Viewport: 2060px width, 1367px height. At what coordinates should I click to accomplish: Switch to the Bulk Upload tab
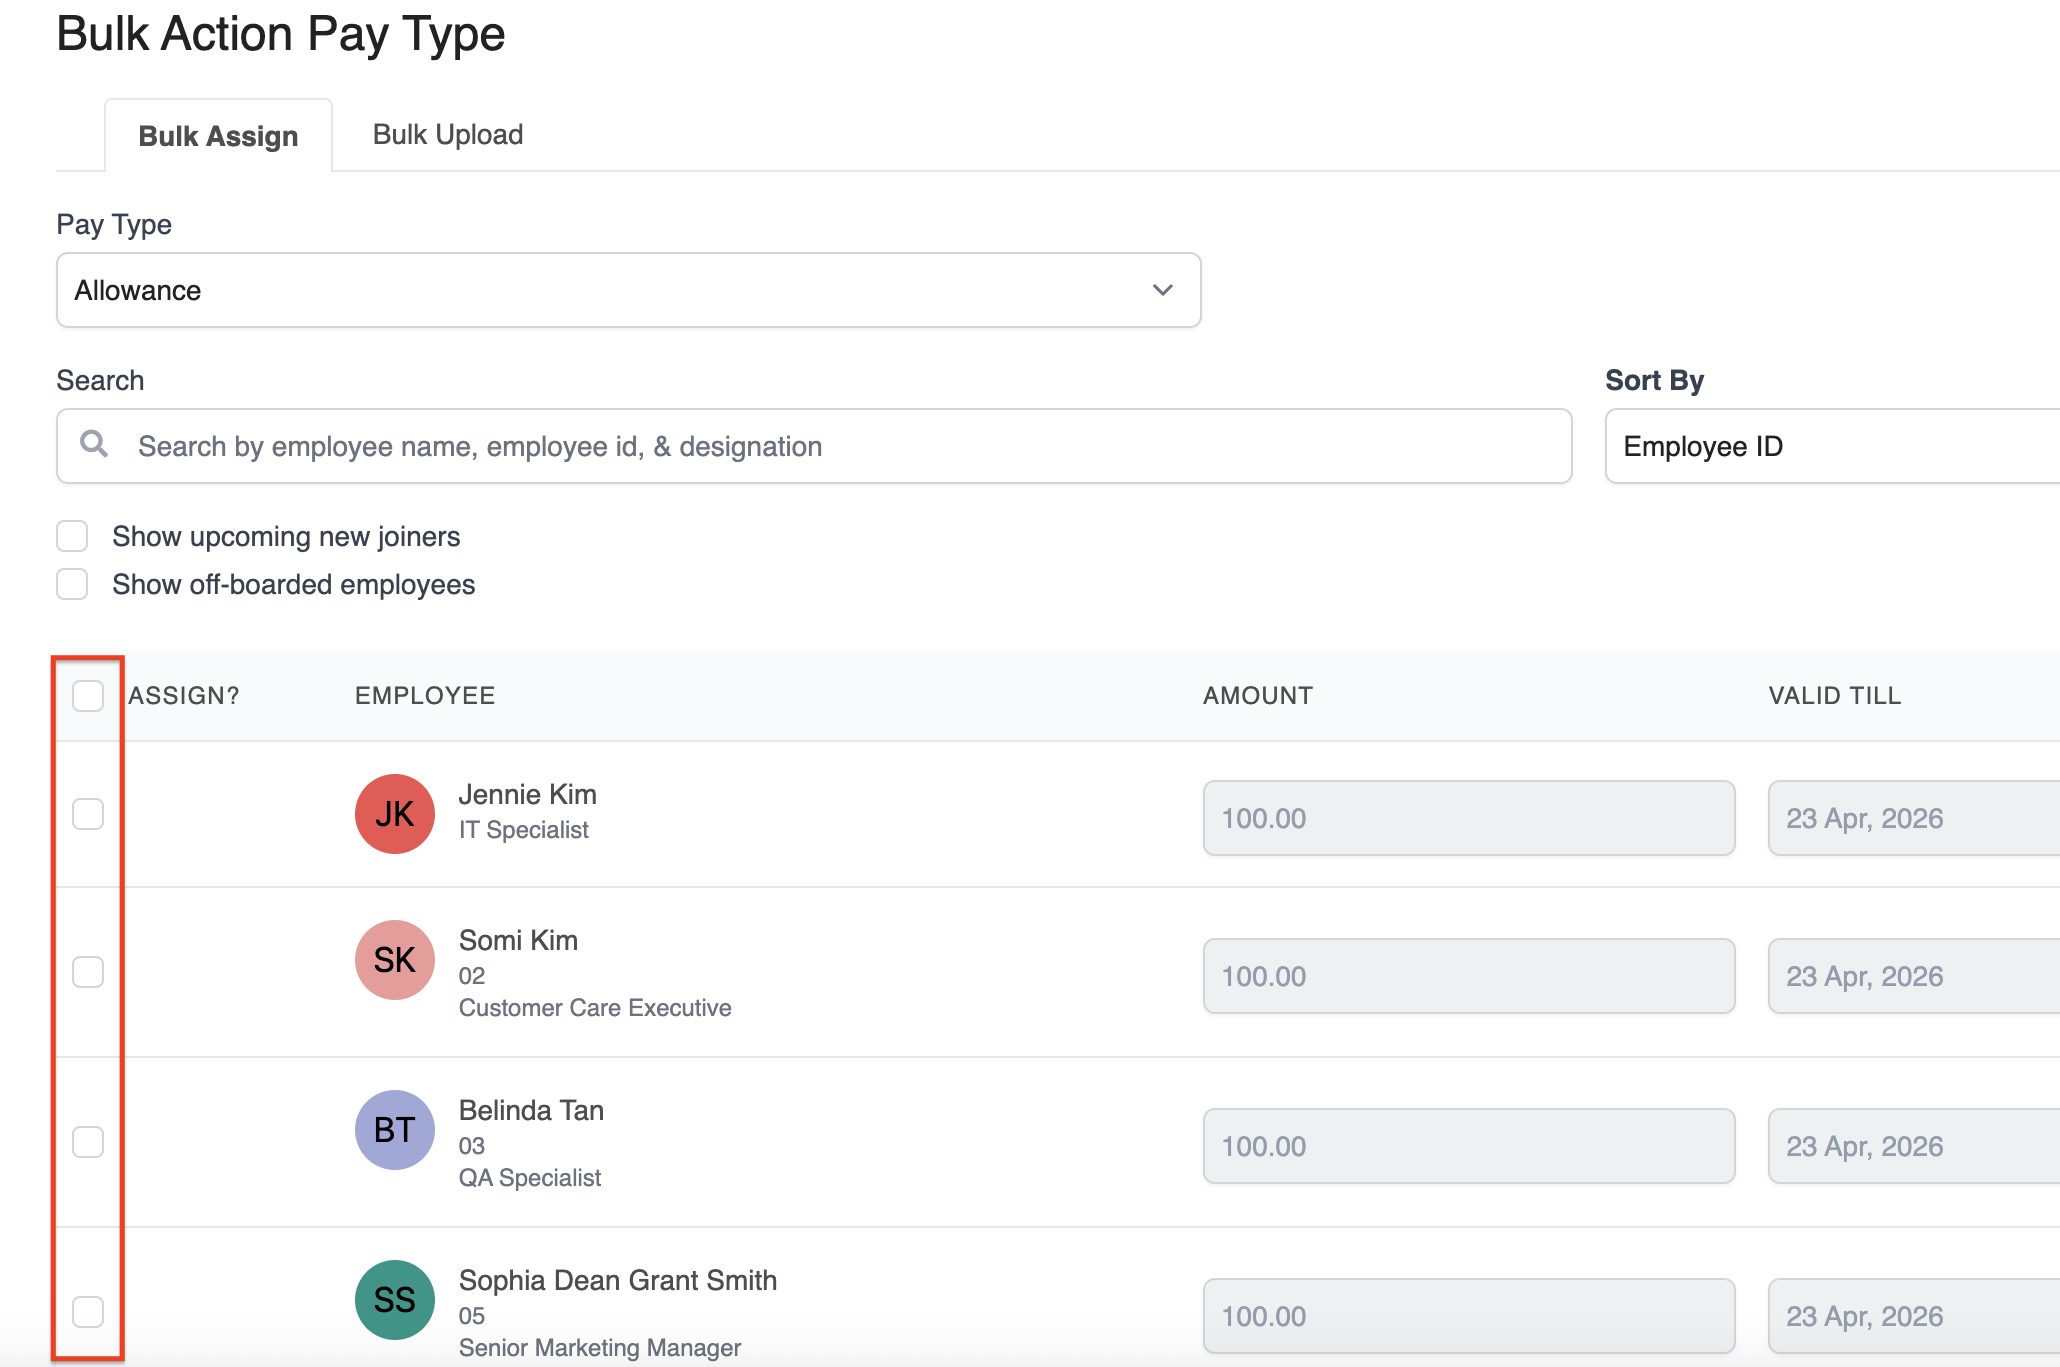(448, 135)
